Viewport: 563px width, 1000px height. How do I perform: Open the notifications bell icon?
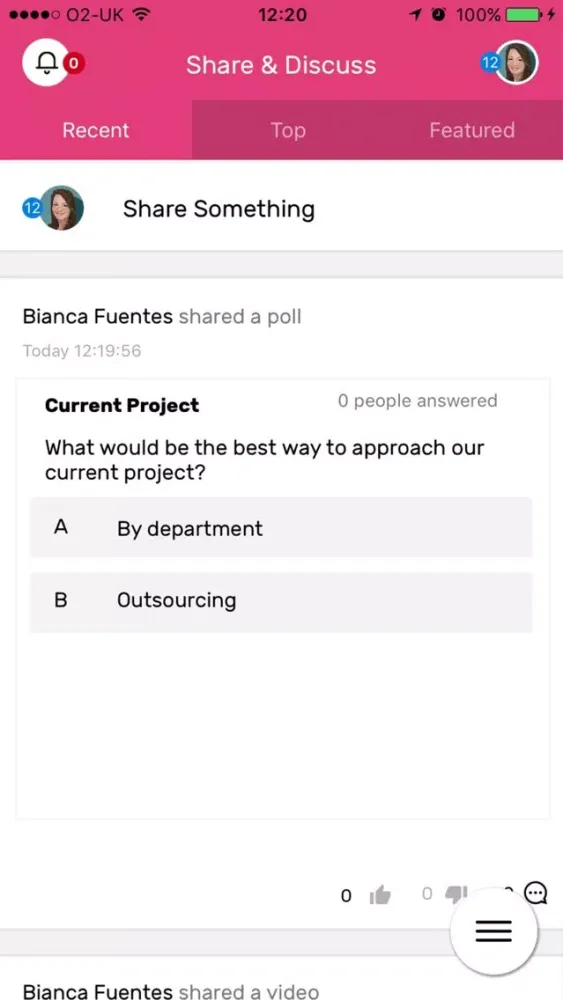pos(46,63)
